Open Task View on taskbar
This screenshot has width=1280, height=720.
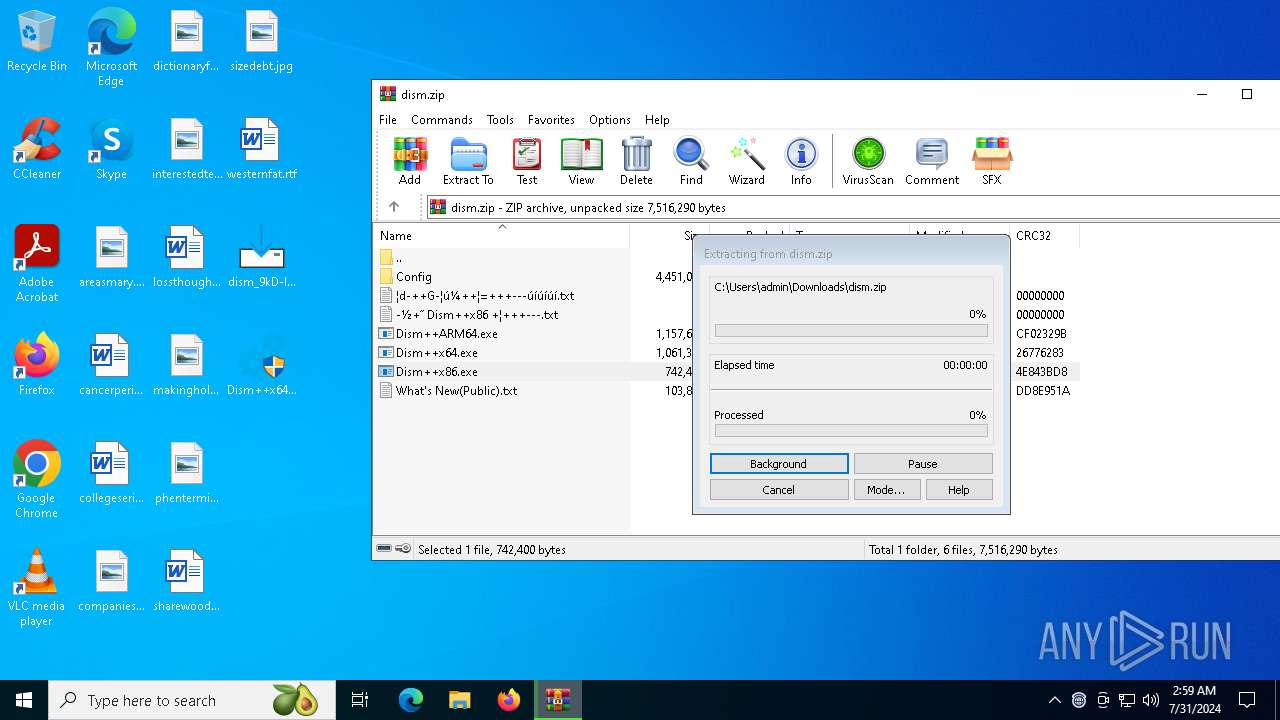[x=360, y=700]
